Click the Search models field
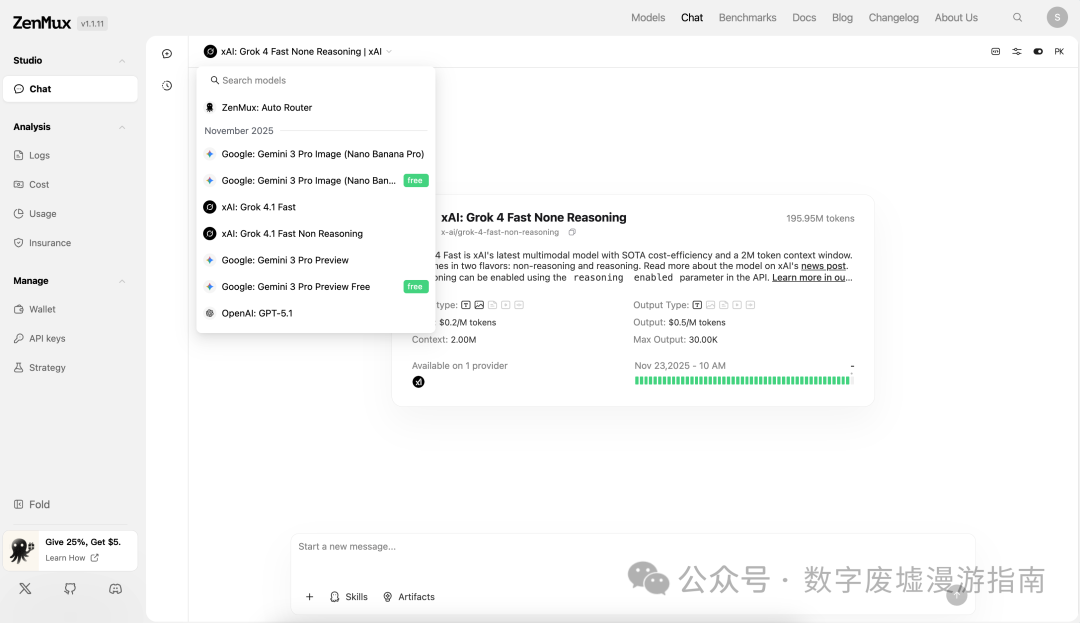Image resolution: width=1080 pixels, height=623 pixels. (x=315, y=81)
